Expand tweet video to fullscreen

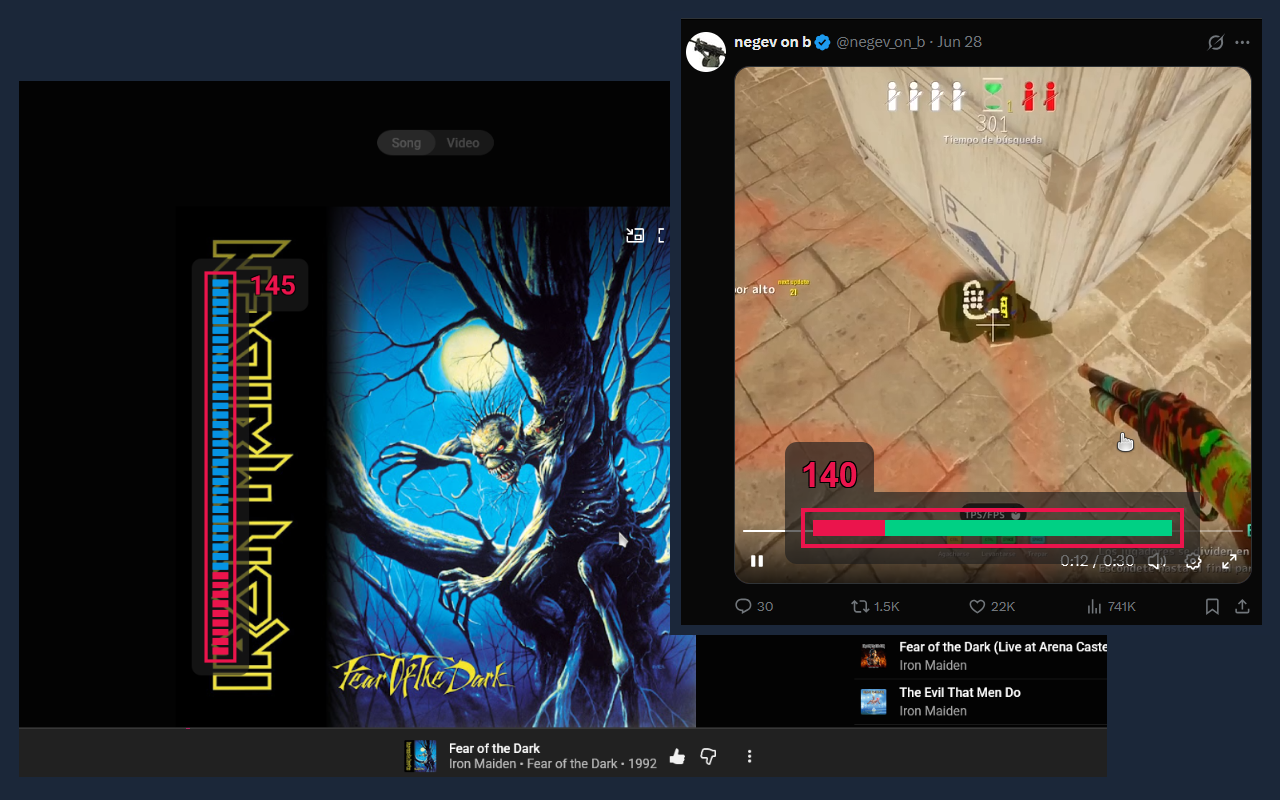coord(1230,561)
